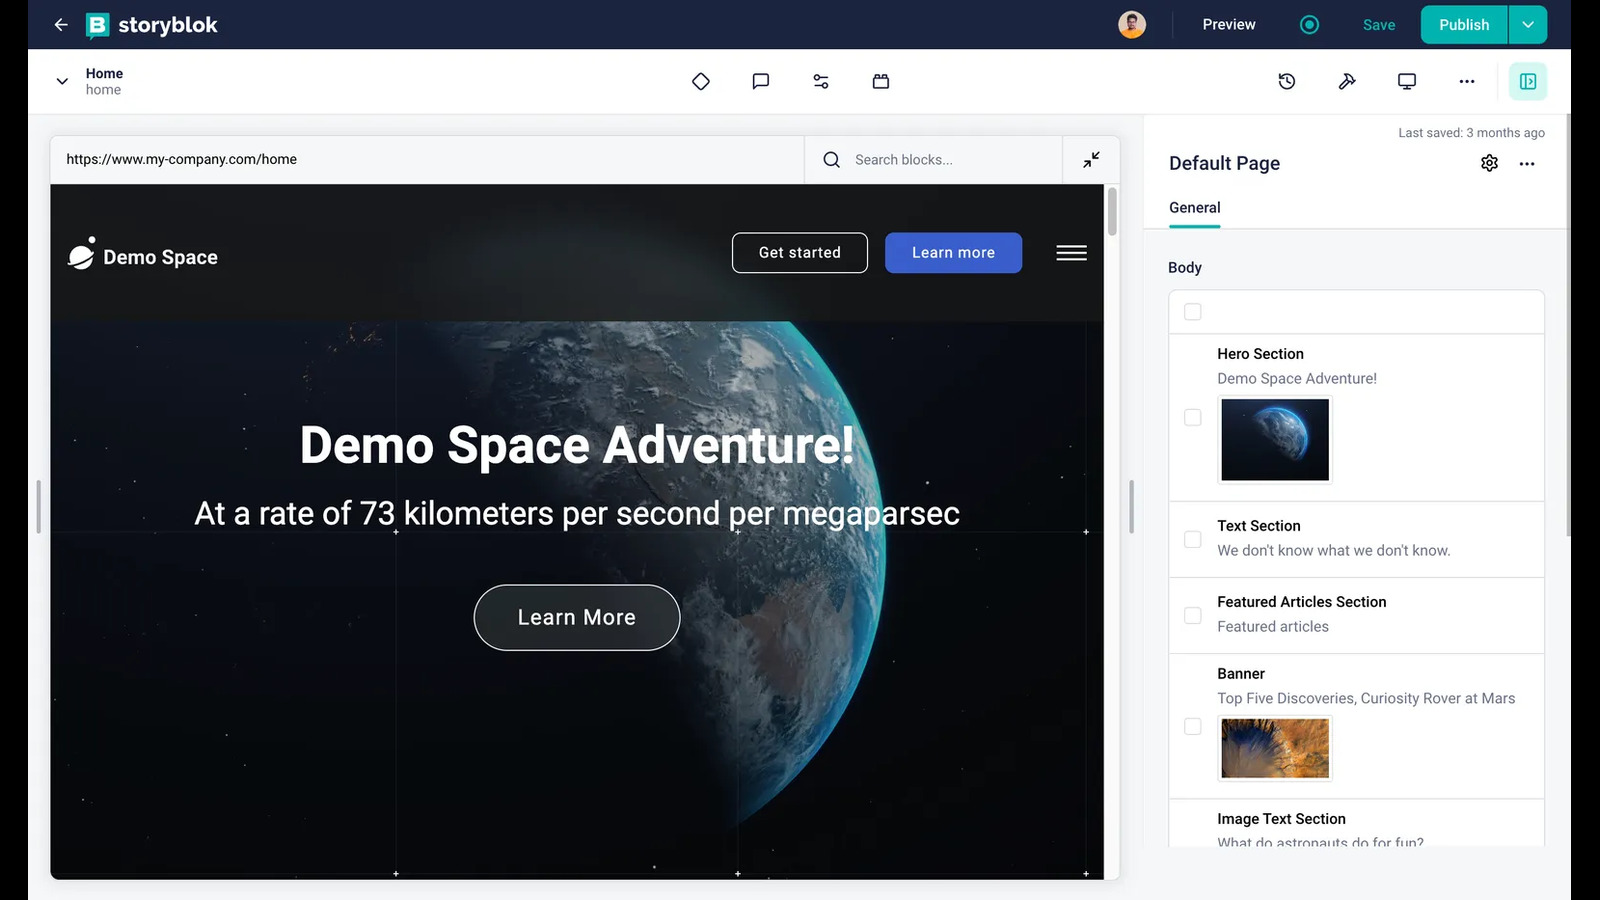This screenshot has height=900, width=1600.
Task: Open the Featured Articles Section block title
Action: 1301,602
